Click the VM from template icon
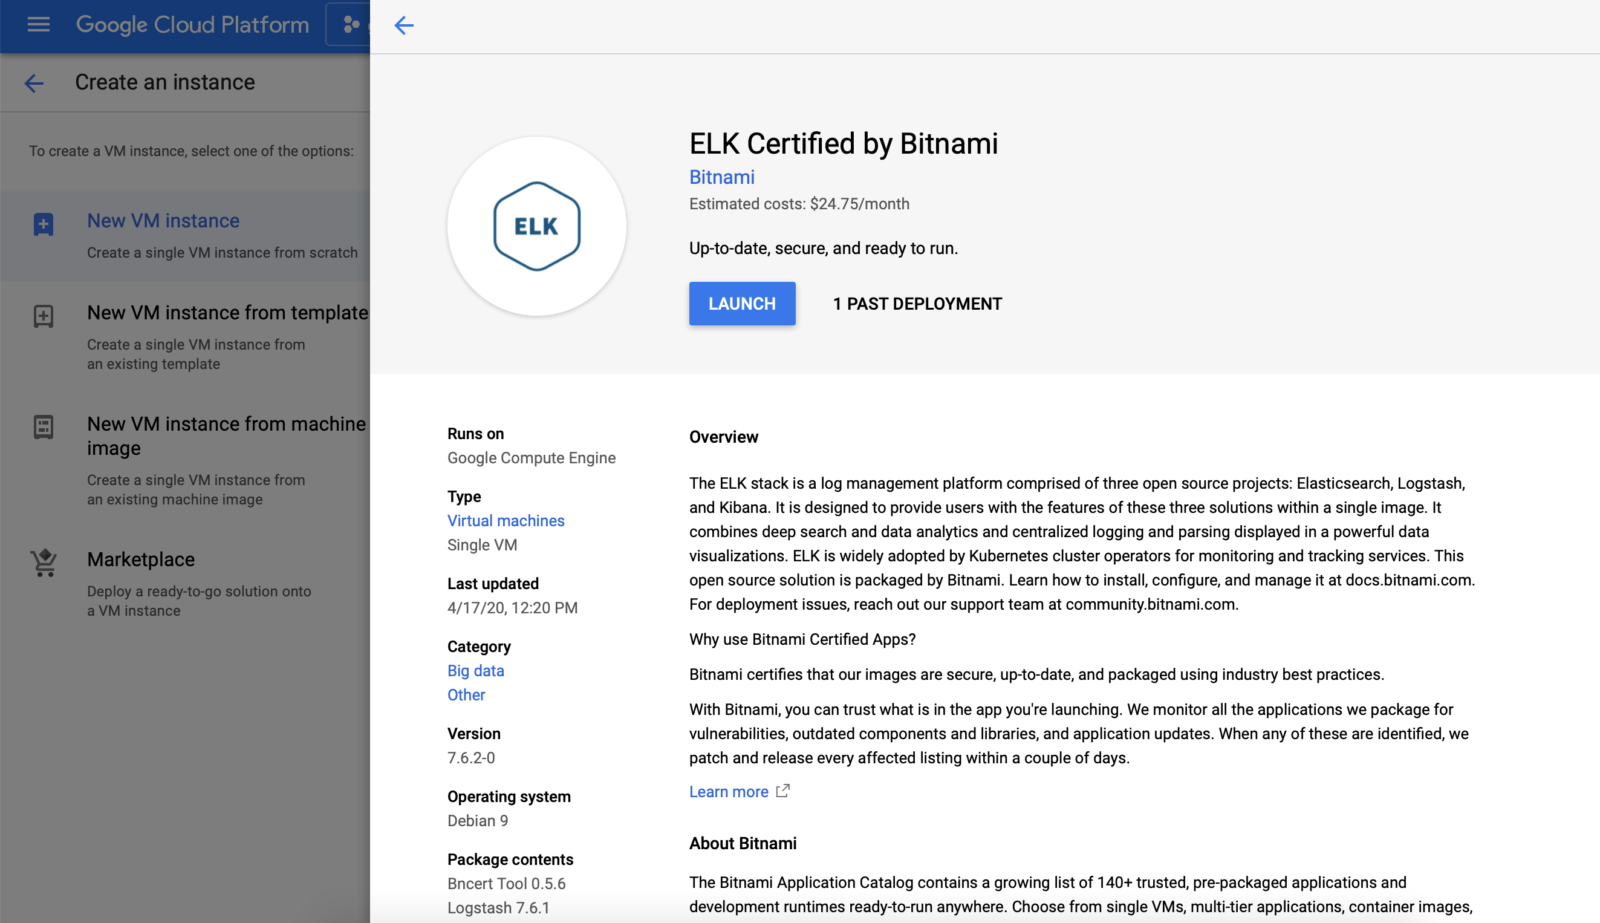1600x923 pixels. click(x=43, y=317)
